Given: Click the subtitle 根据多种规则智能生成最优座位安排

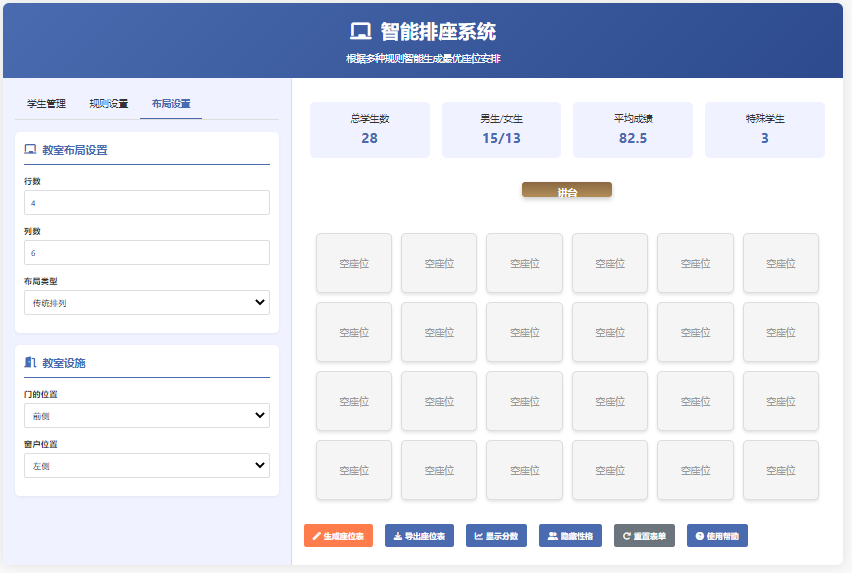Looking at the screenshot, I should (x=423, y=58).
